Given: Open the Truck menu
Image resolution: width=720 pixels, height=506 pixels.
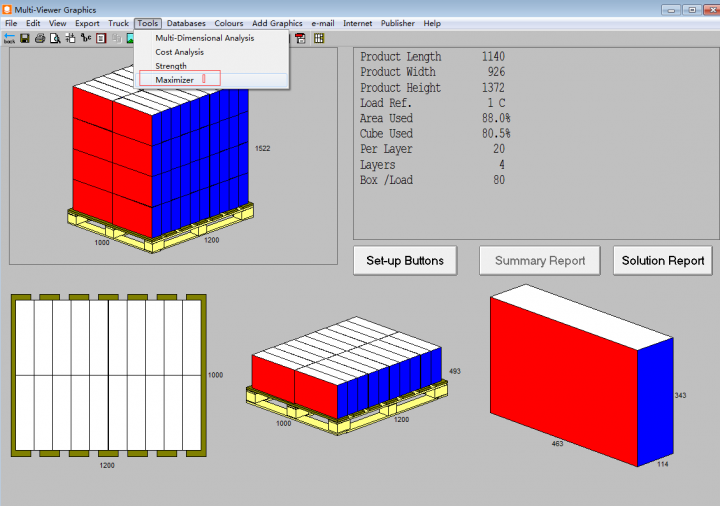Looking at the screenshot, I should pyautogui.click(x=118, y=23).
